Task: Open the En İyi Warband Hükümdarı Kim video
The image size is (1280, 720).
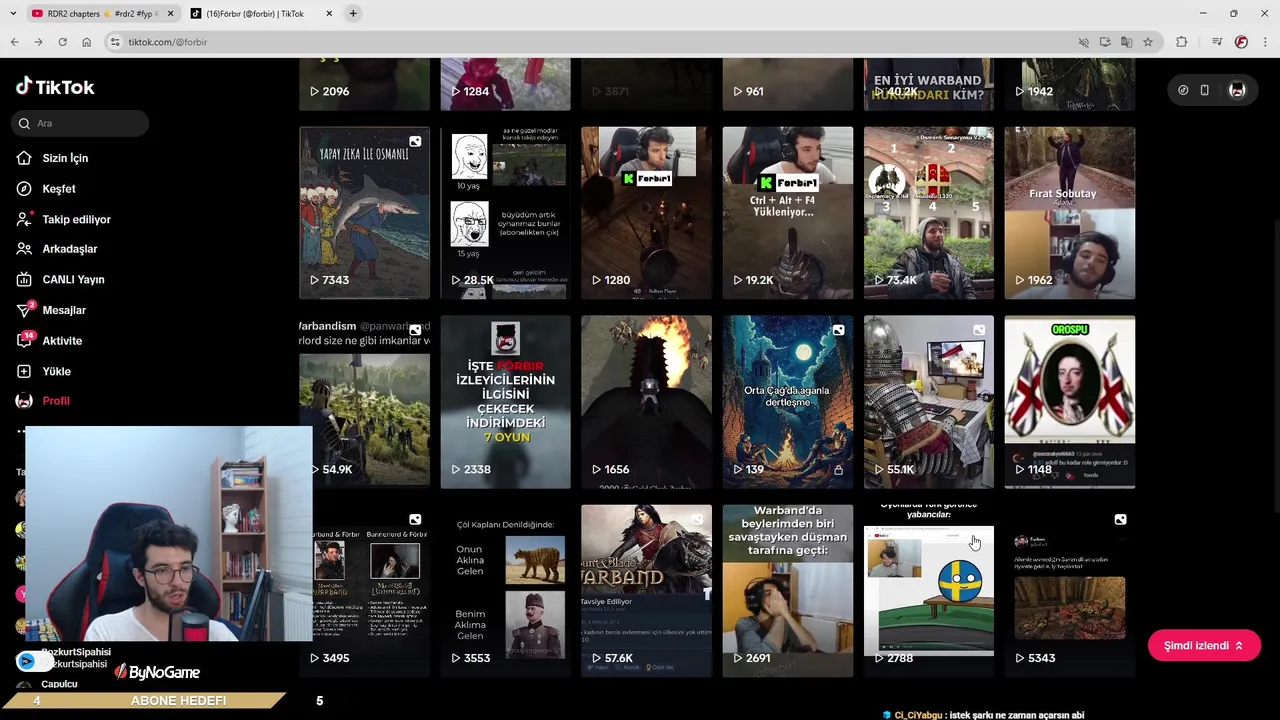Action: [929, 84]
